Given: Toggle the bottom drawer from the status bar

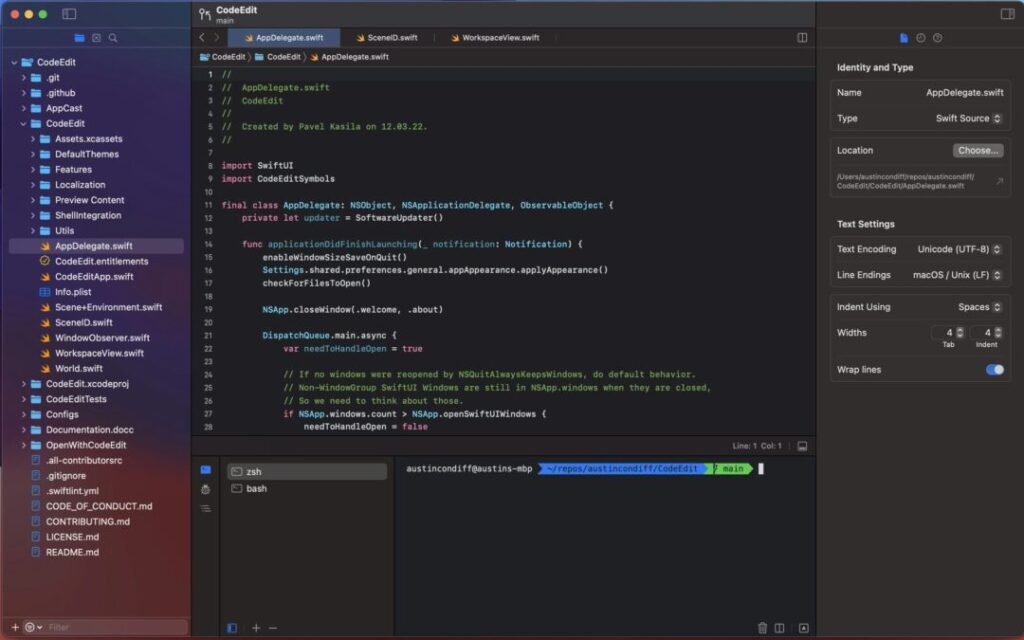Looking at the screenshot, I should pyautogui.click(x=802, y=446).
